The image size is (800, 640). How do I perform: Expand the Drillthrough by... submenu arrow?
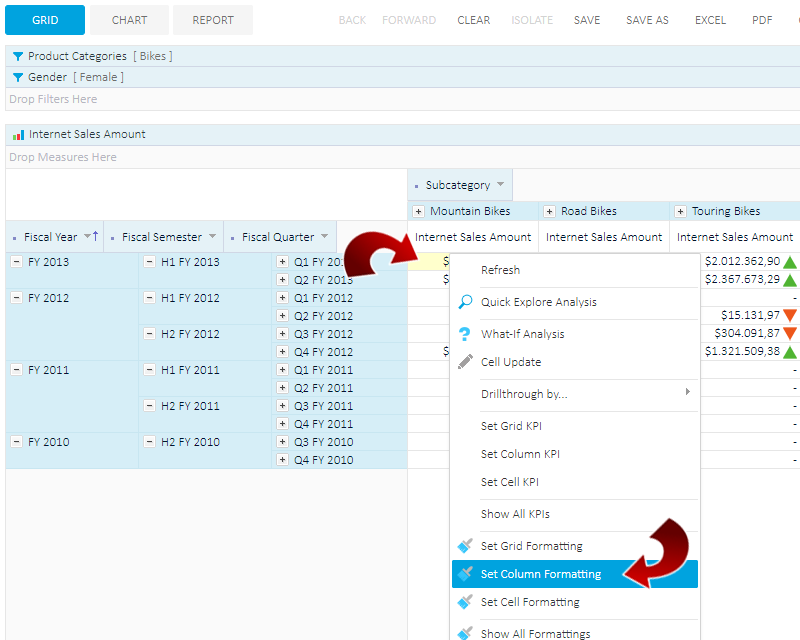coord(688,391)
